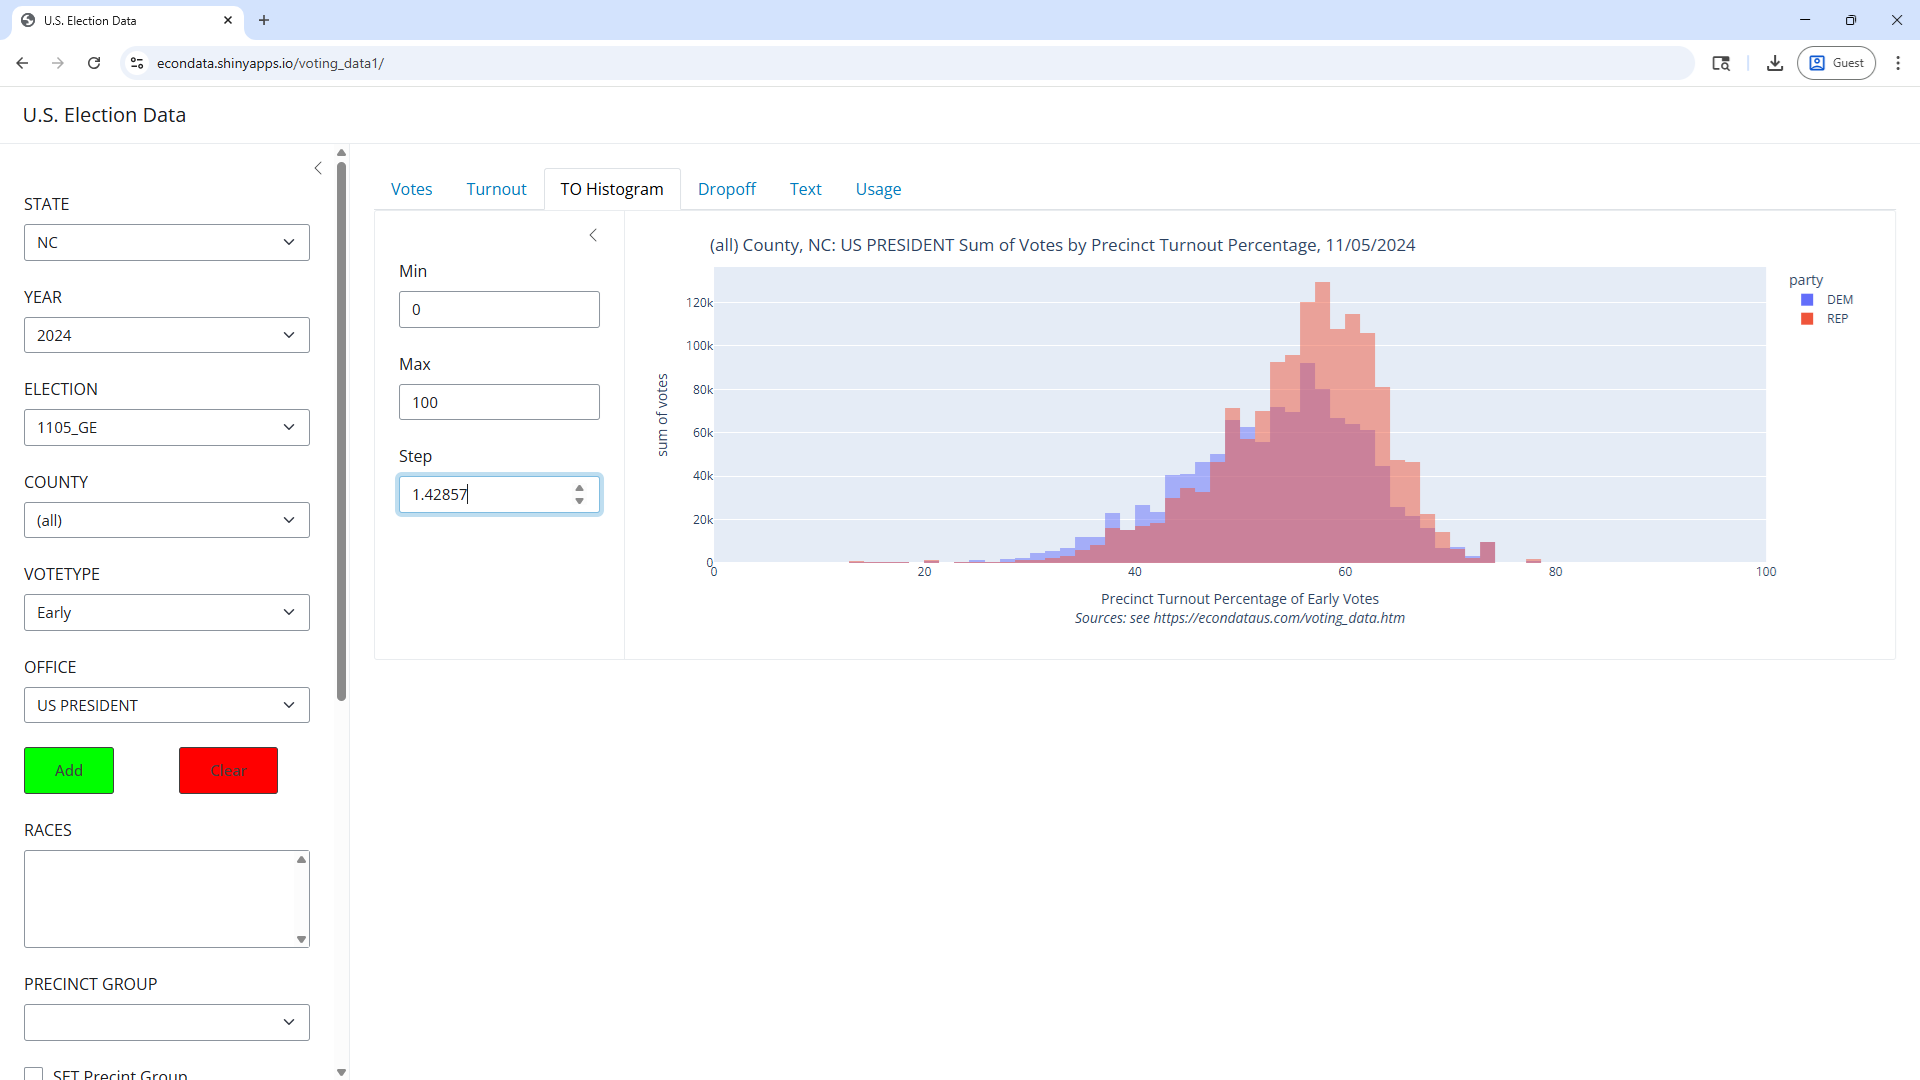1920x1080 pixels.
Task: Toggle the SET Precinct Group checkbox
Action: coord(34,1074)
